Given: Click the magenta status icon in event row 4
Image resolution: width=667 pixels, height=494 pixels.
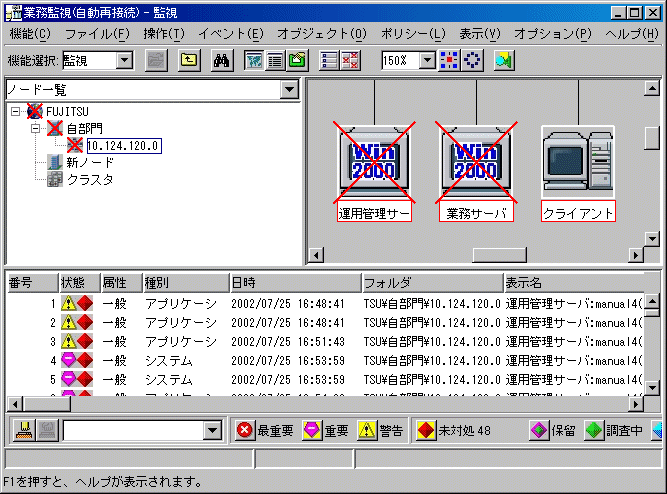Looking at the screenshot, I should tap(68, 360).
